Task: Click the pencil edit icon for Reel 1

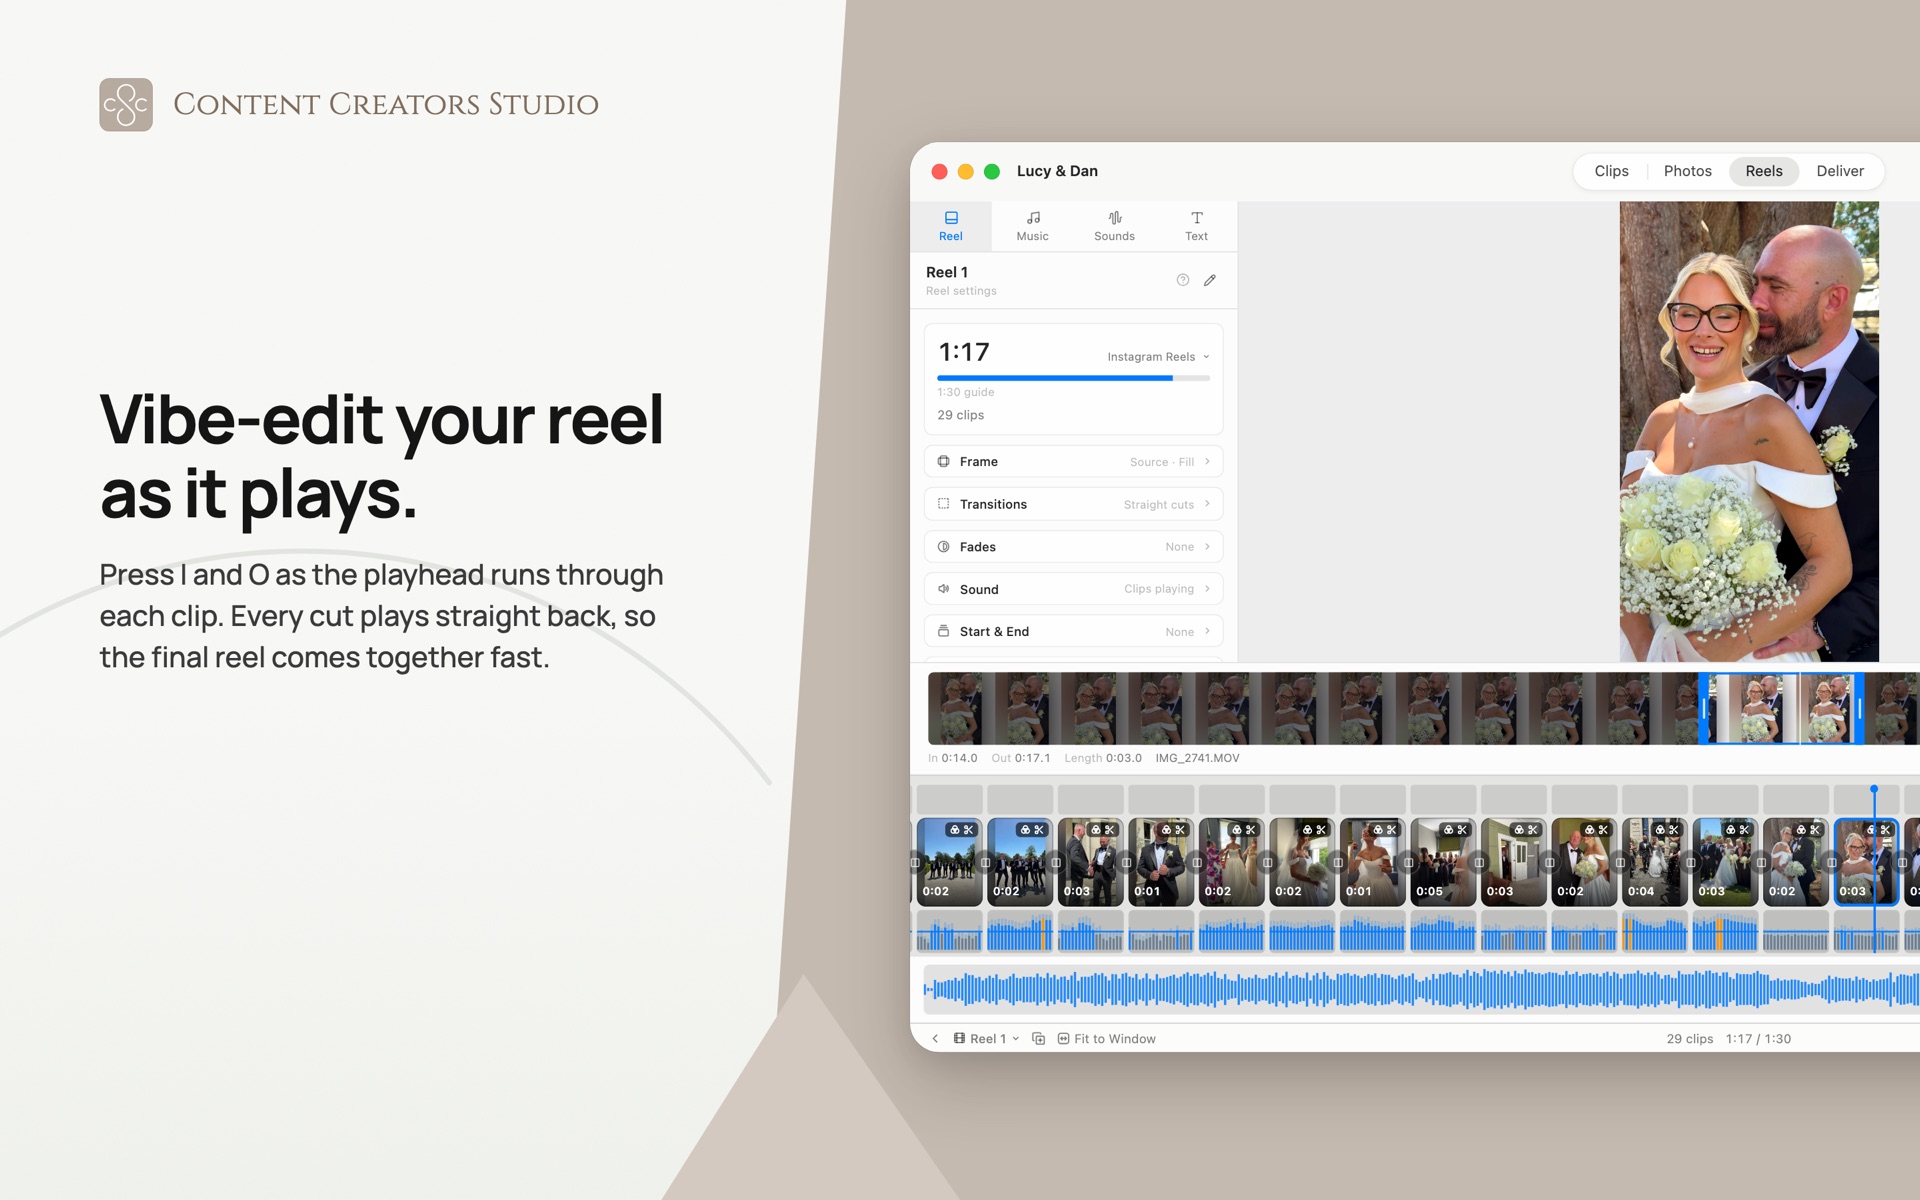Action: pos(1210,280)
